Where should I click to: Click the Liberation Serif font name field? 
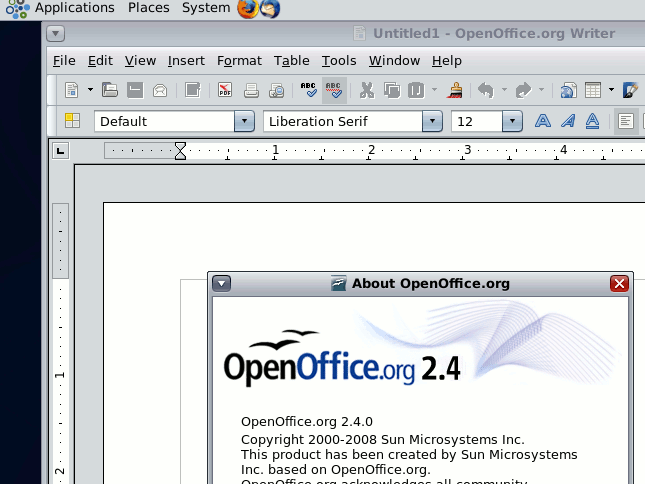point(343,121)
